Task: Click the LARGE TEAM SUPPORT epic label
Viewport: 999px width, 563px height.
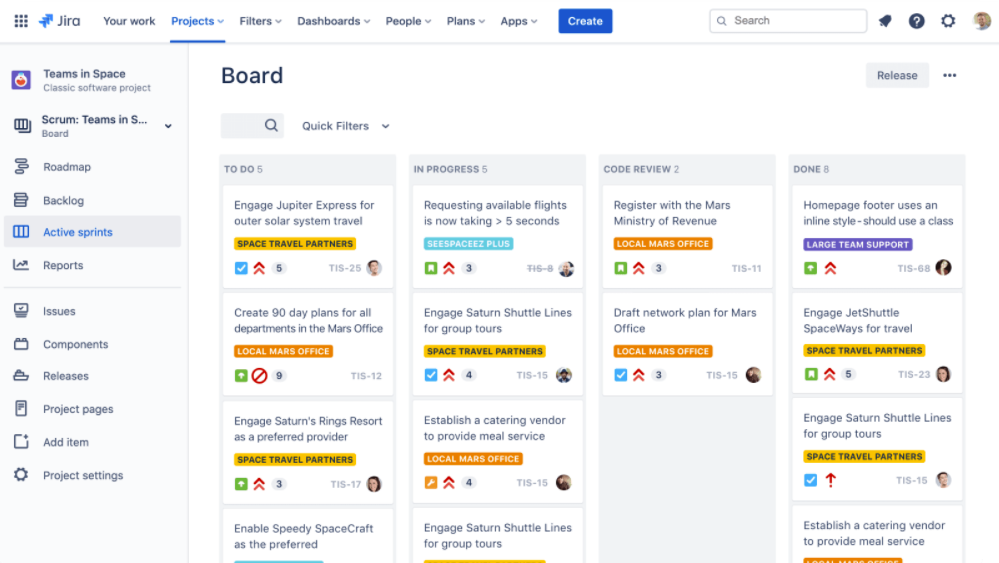Action: (858, 244)
